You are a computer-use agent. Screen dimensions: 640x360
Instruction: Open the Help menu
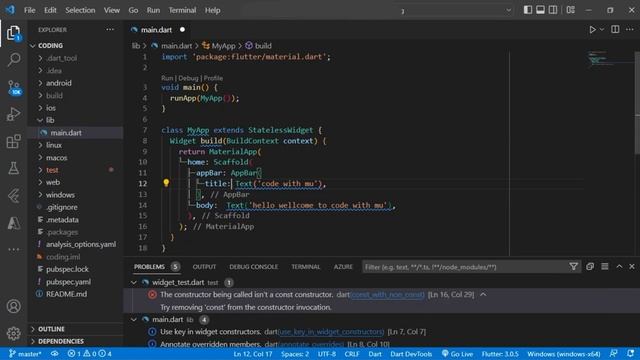pos(212,10)
